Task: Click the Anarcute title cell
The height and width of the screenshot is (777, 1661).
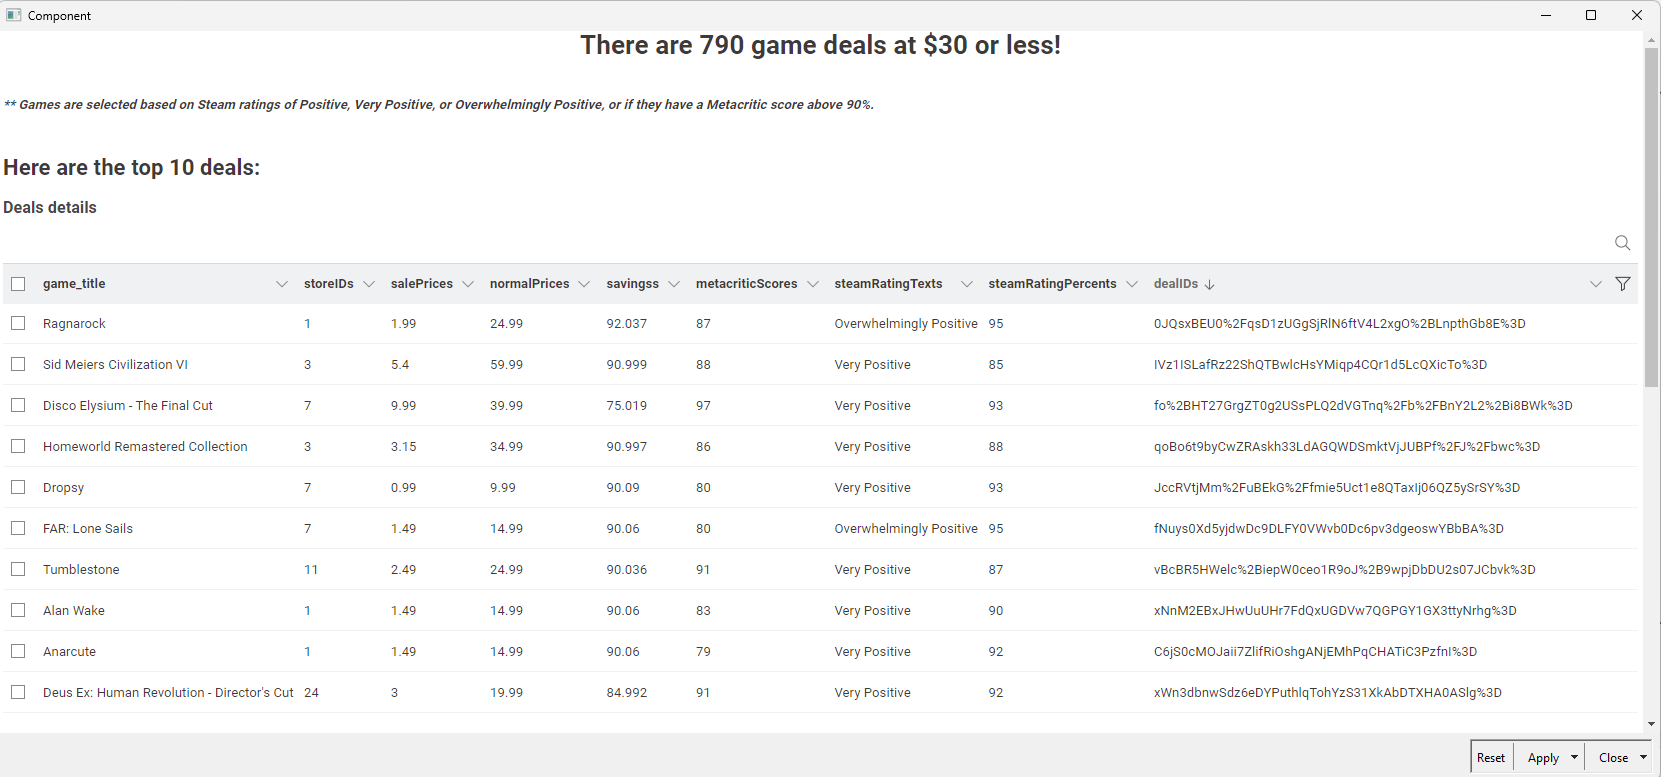Action: [70, 651]
